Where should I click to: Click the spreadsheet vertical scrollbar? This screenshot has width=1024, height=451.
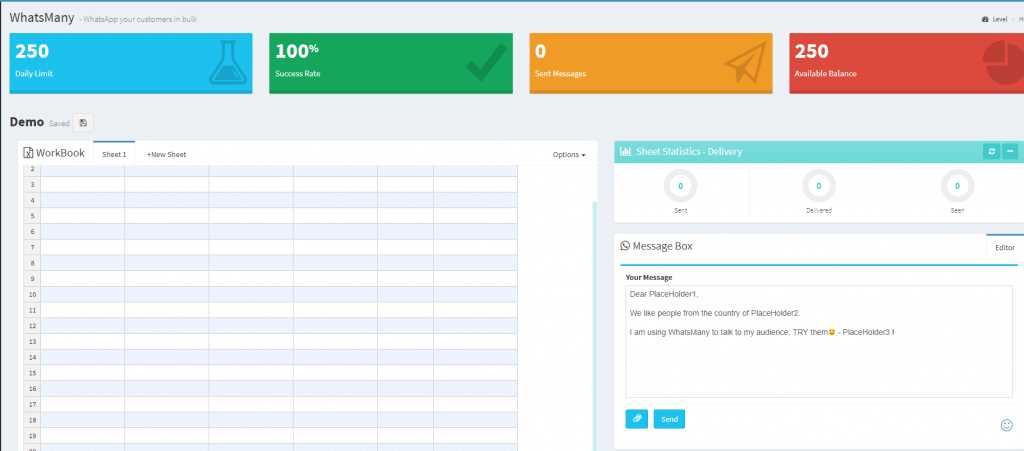594,326
